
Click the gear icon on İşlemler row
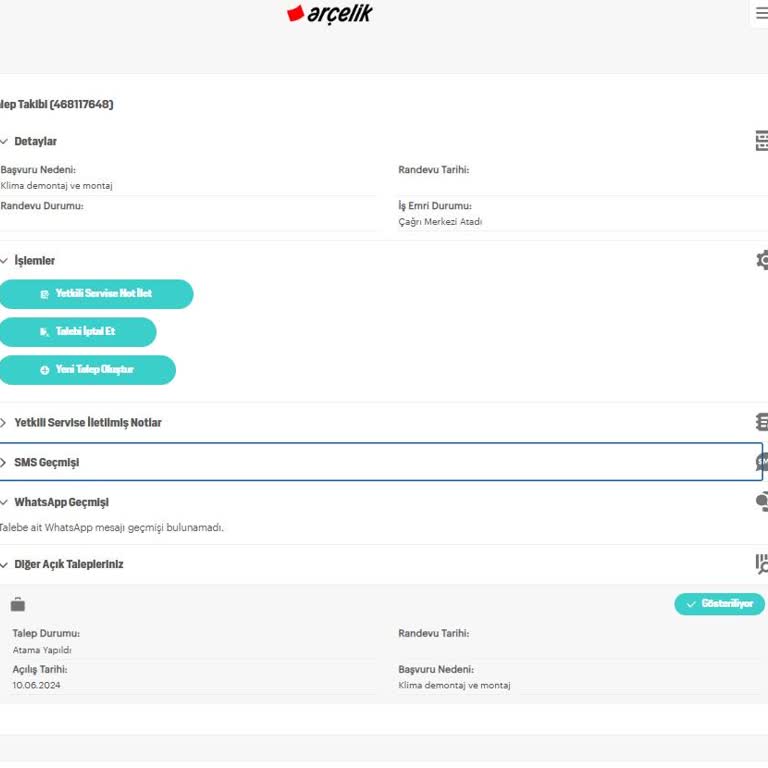[x=762, y=260]
